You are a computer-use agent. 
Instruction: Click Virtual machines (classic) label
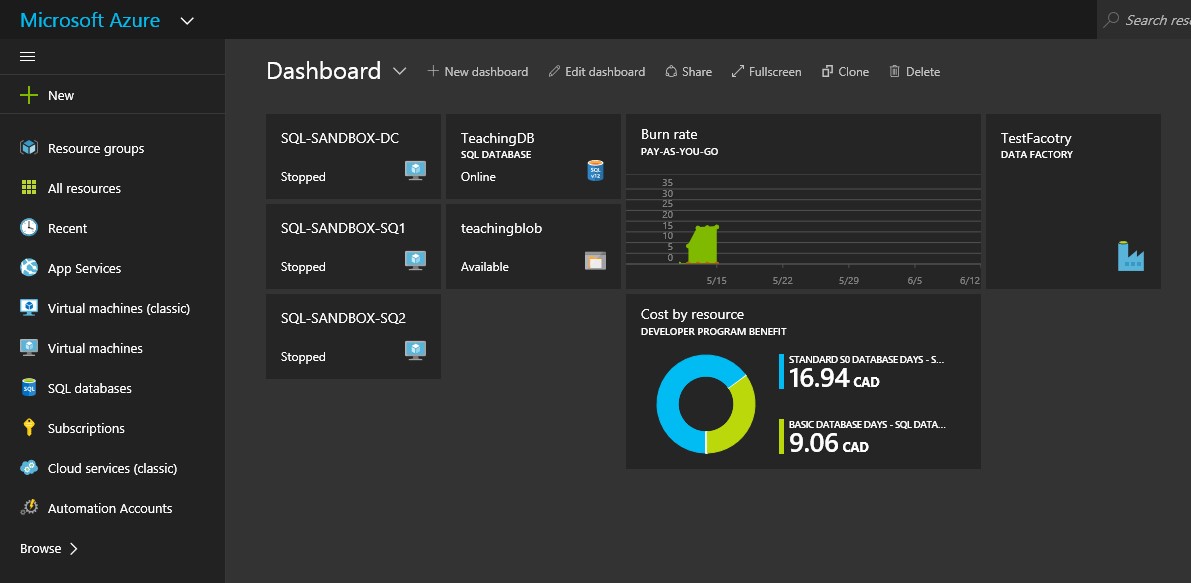(x=118, y=308)
